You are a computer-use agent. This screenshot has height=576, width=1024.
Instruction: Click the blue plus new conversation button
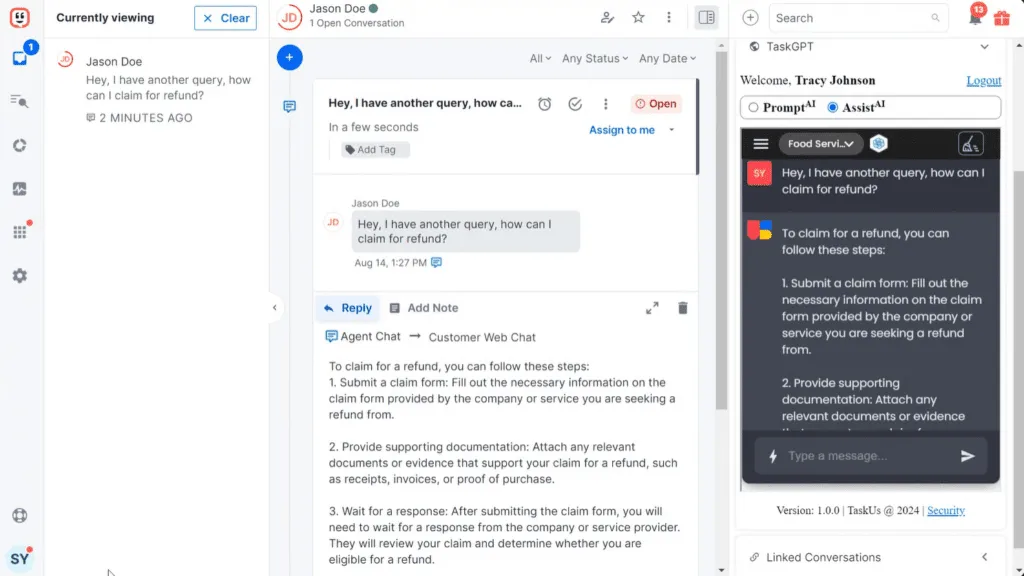(289, 57)
